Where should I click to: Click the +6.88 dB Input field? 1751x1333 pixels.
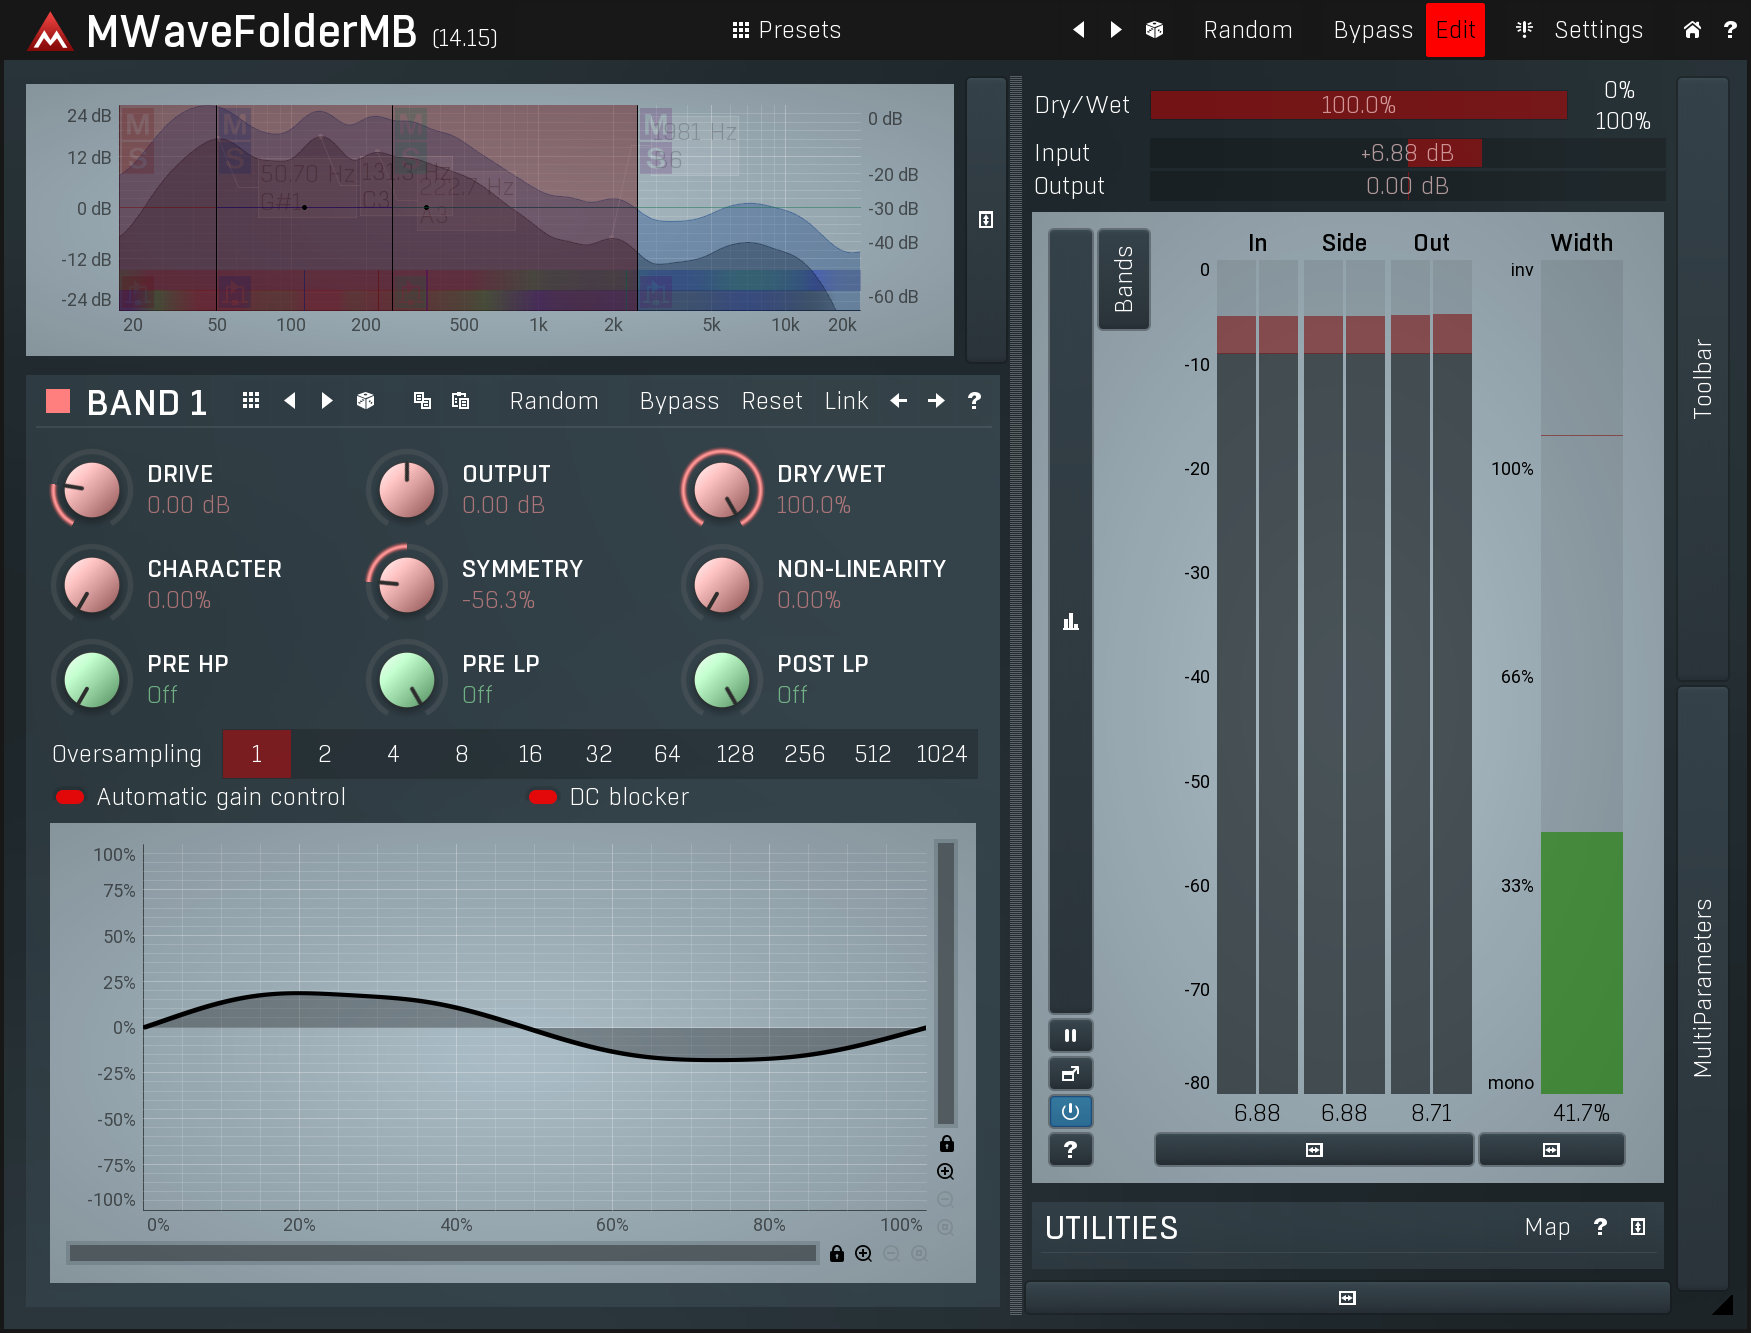pos(1407,153)
